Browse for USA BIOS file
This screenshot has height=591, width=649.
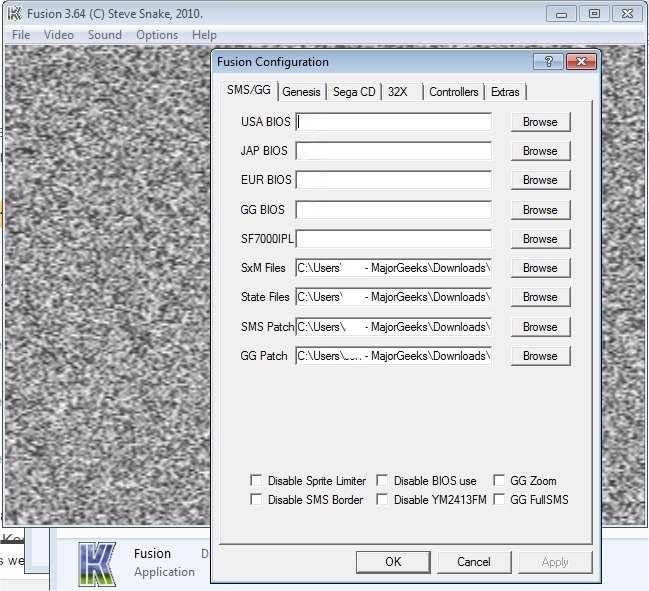[540, 122]
